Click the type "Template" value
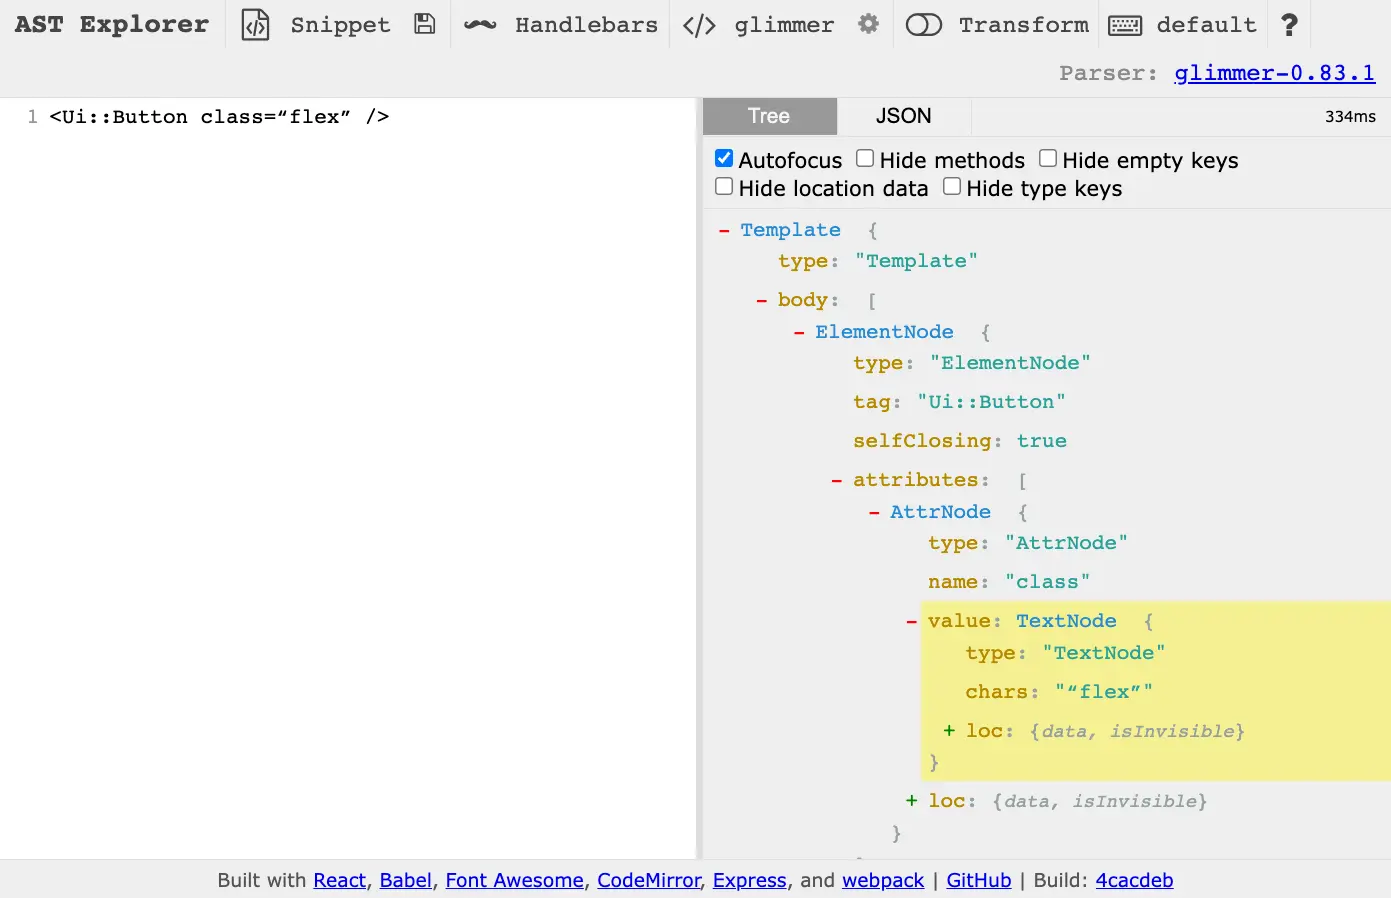The image size is (1391, 898). tap(916, 261)
